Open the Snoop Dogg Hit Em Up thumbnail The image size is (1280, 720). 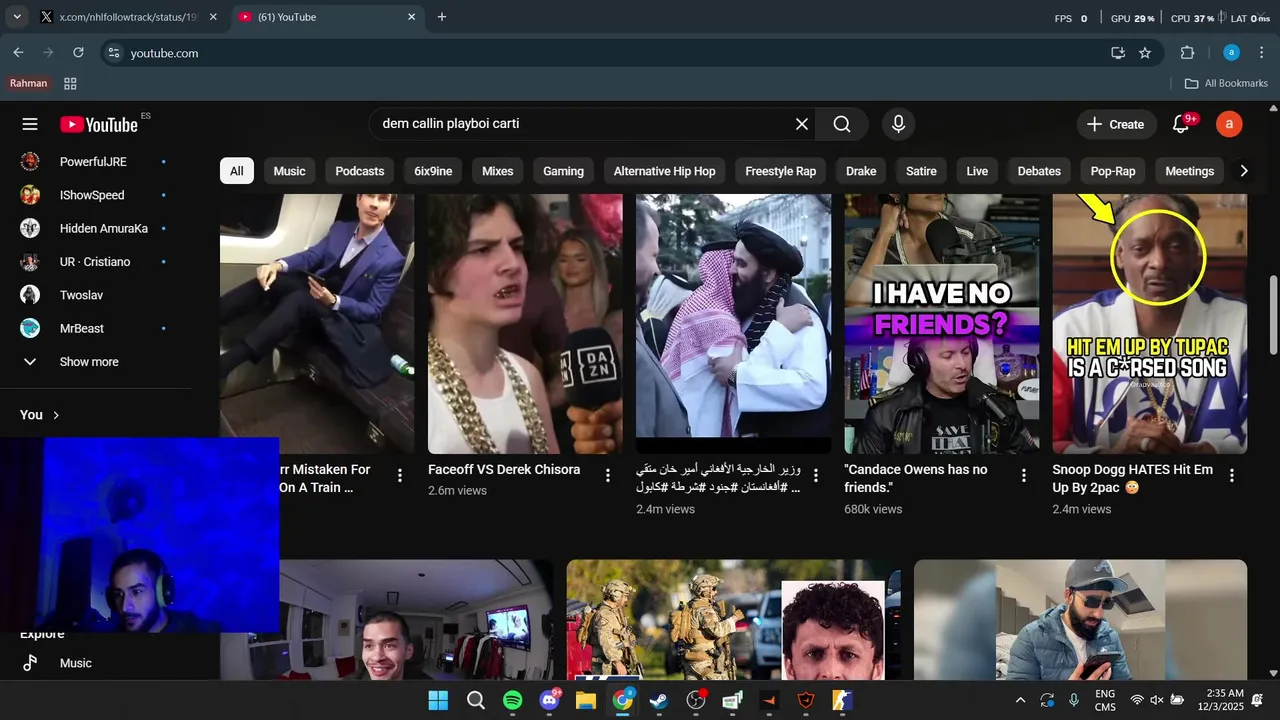[1149, 324]
